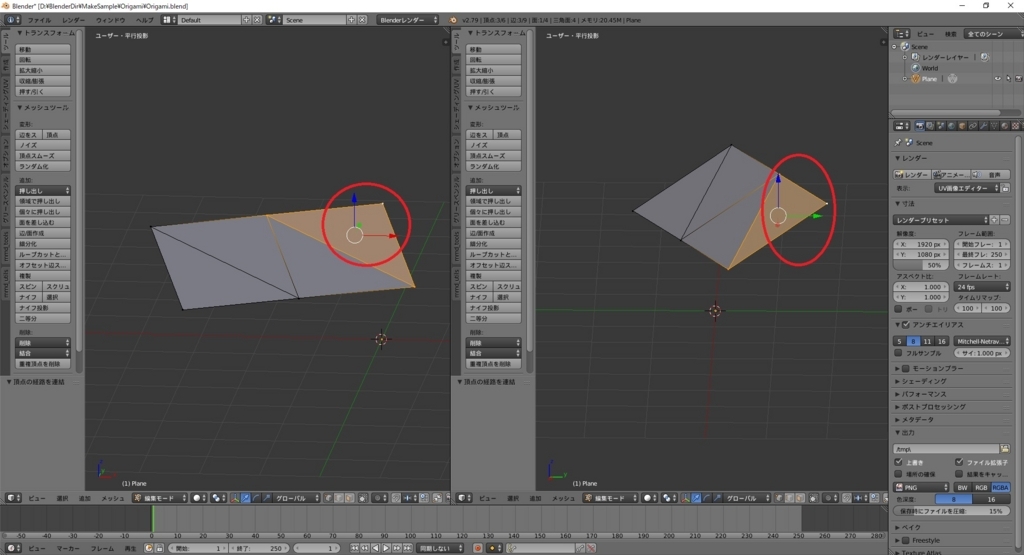Open the ファイル menu in the top bar
Screen dimensions: 1024x555
39,20
